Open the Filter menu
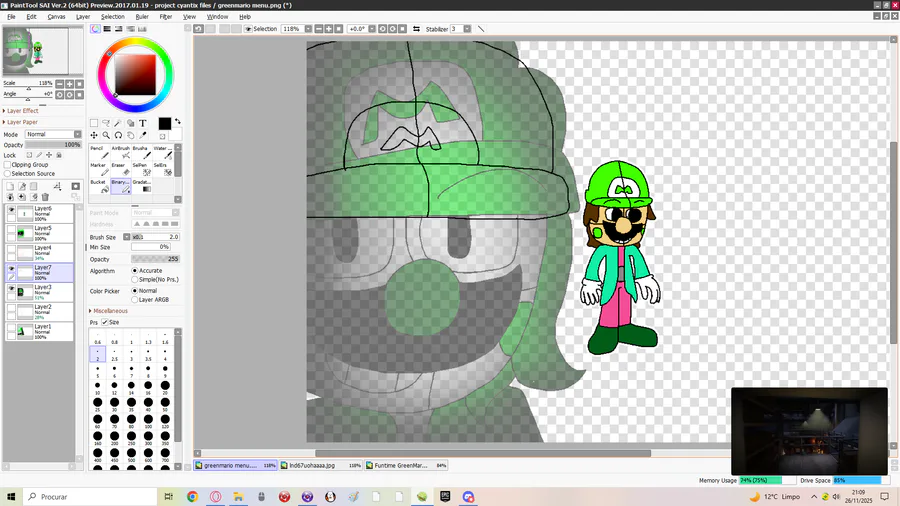 [x=166, y=17]
